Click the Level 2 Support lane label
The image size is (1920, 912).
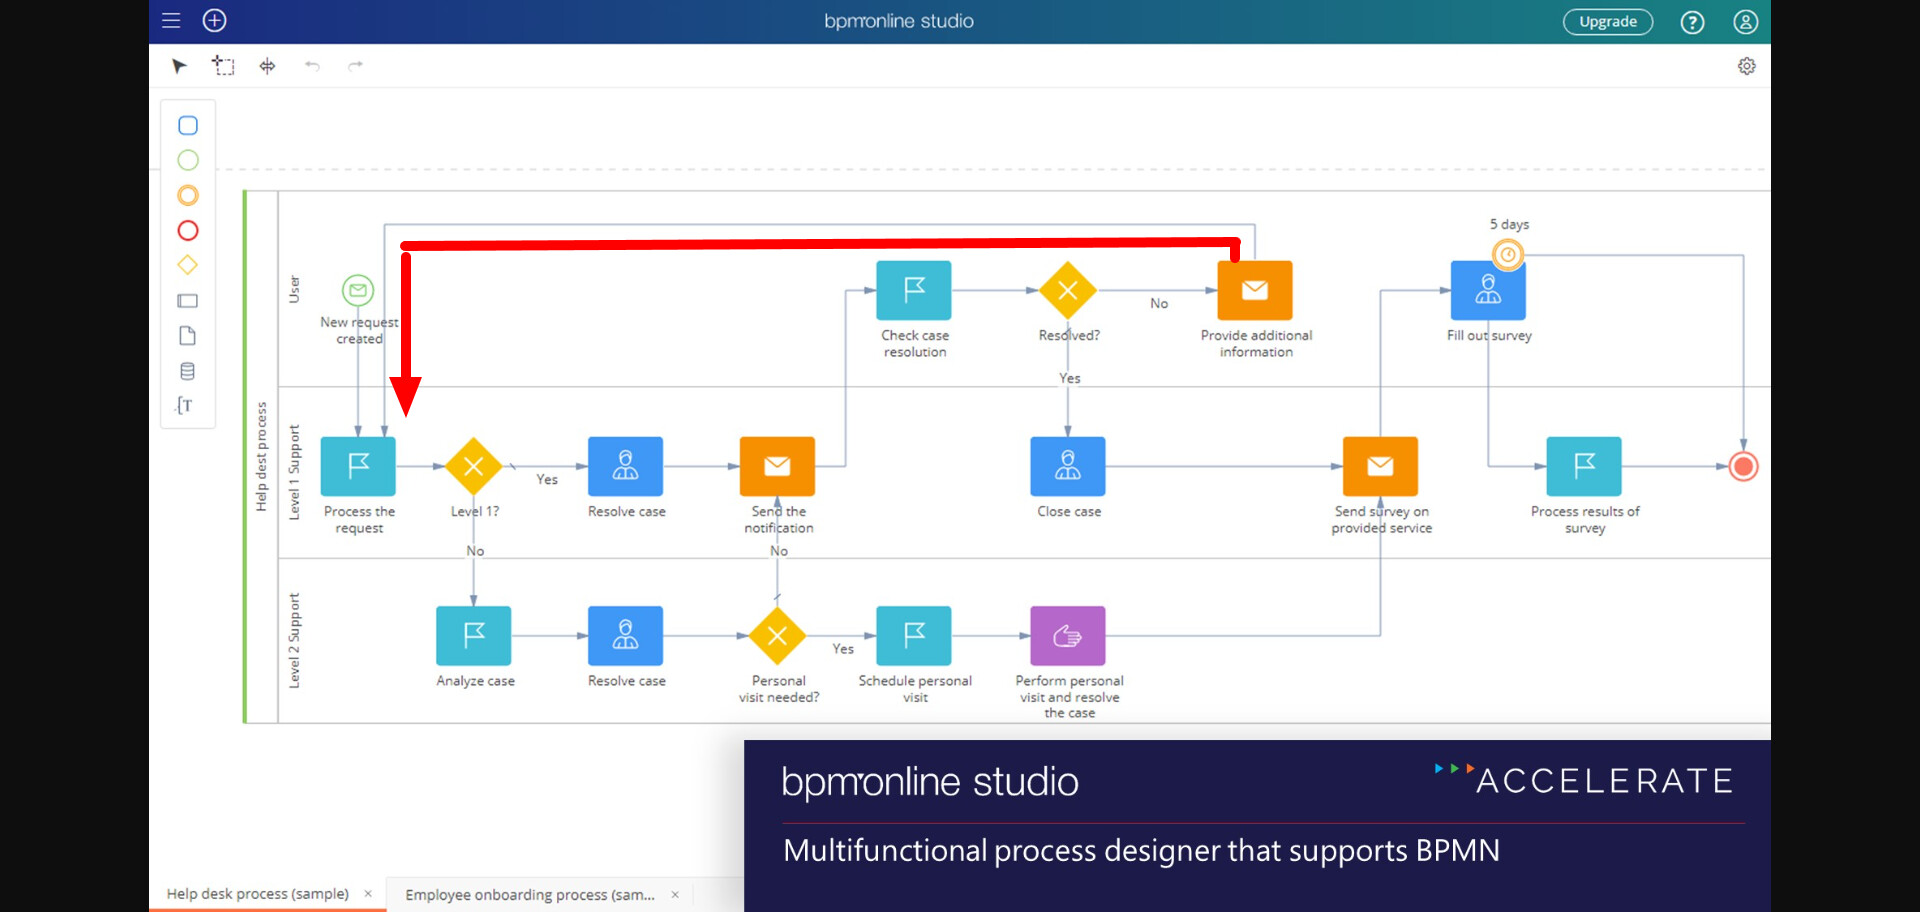tap(294, 641)
